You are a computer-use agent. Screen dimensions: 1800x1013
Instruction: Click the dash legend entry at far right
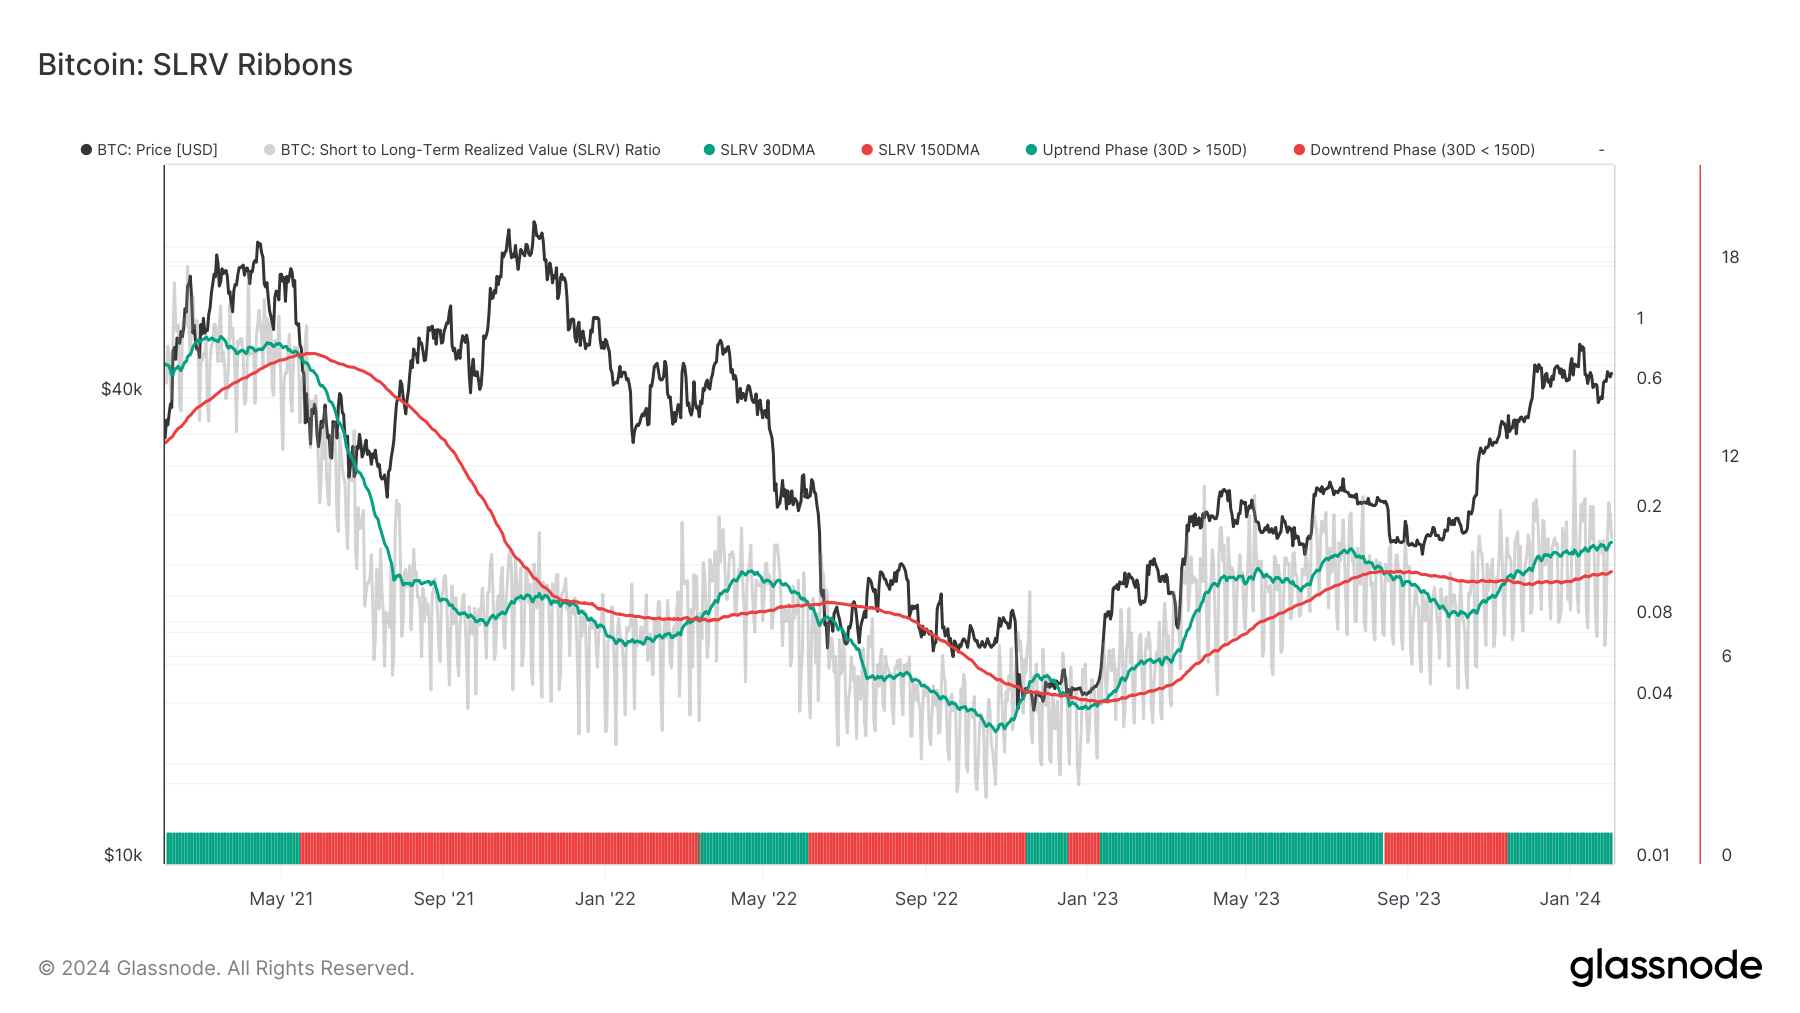tap(1600, 149)
